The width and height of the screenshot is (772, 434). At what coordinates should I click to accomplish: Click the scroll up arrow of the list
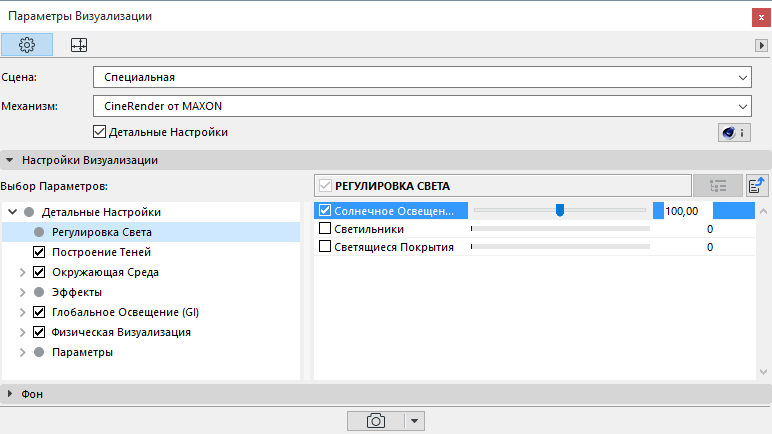click(763, 211)
